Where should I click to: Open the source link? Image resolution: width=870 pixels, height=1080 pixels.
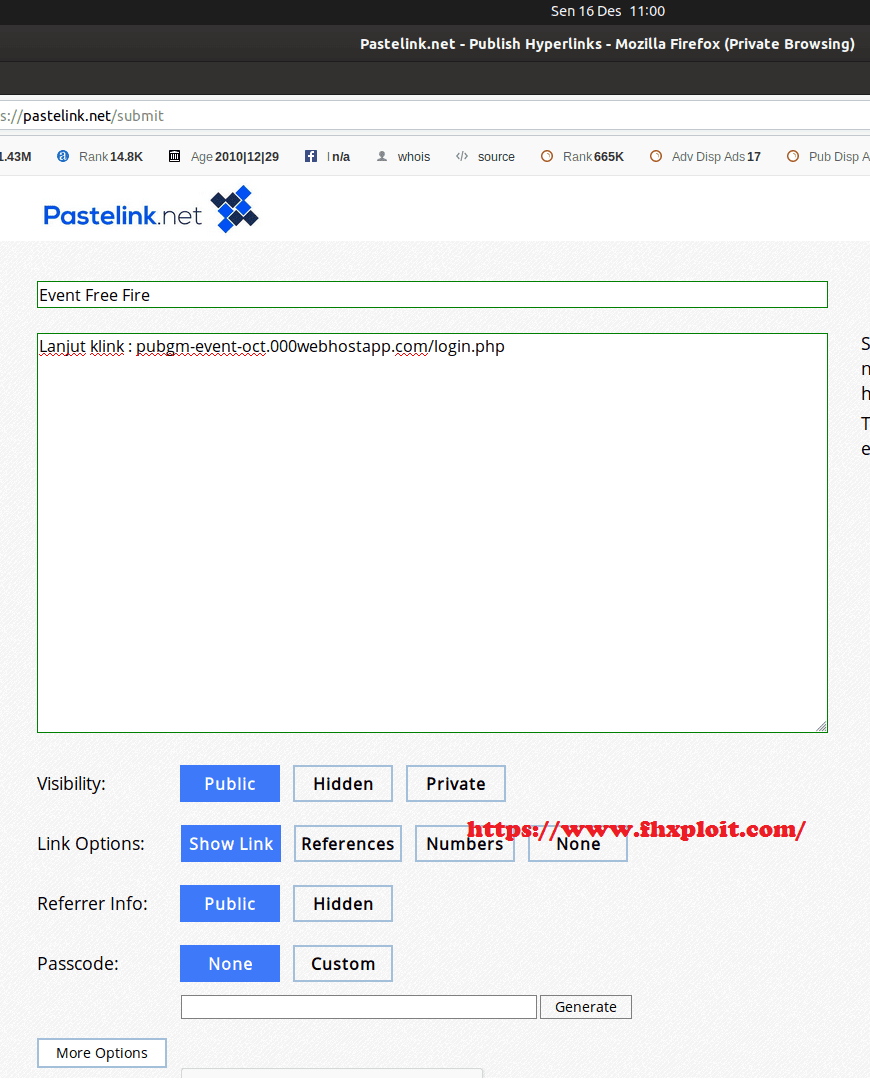[496, 157]
